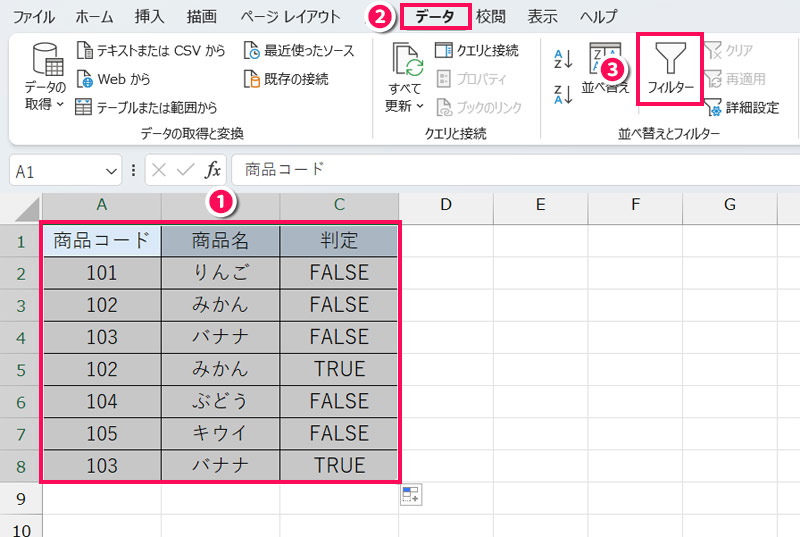This screenshot has height=537, width=800.
Task: Select TRUE cell in row 5
Action: [x=339, y=369]
